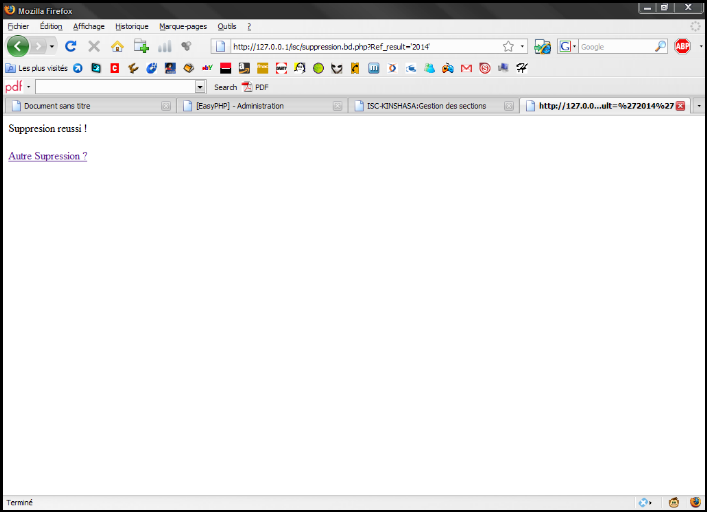Click the grey Stop loading X icon

94,46
